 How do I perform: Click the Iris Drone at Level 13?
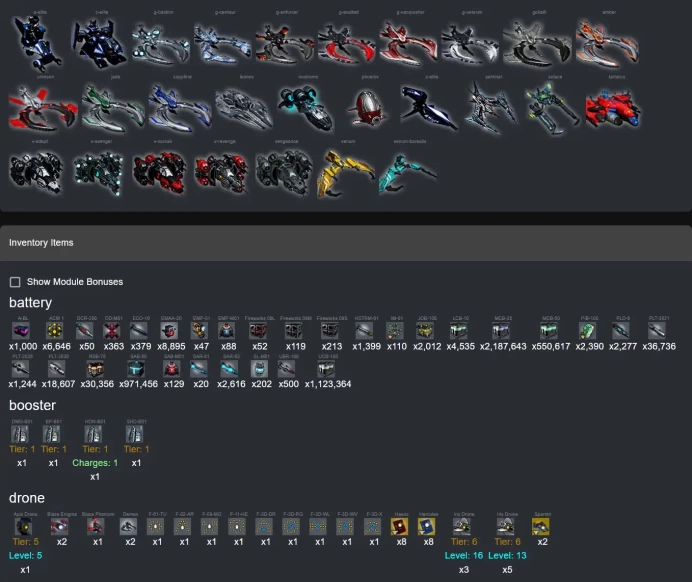505,526
